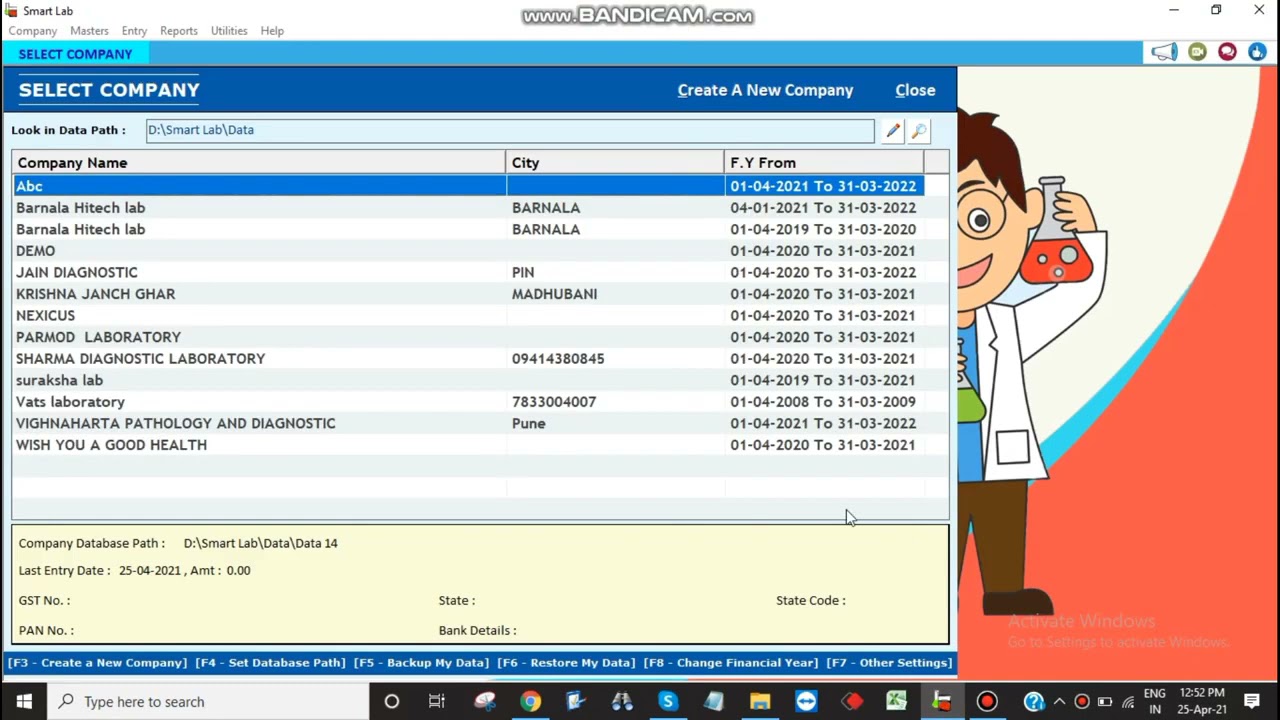Open the Windows notification center
1280x720 pixels.
[1252, 701]
